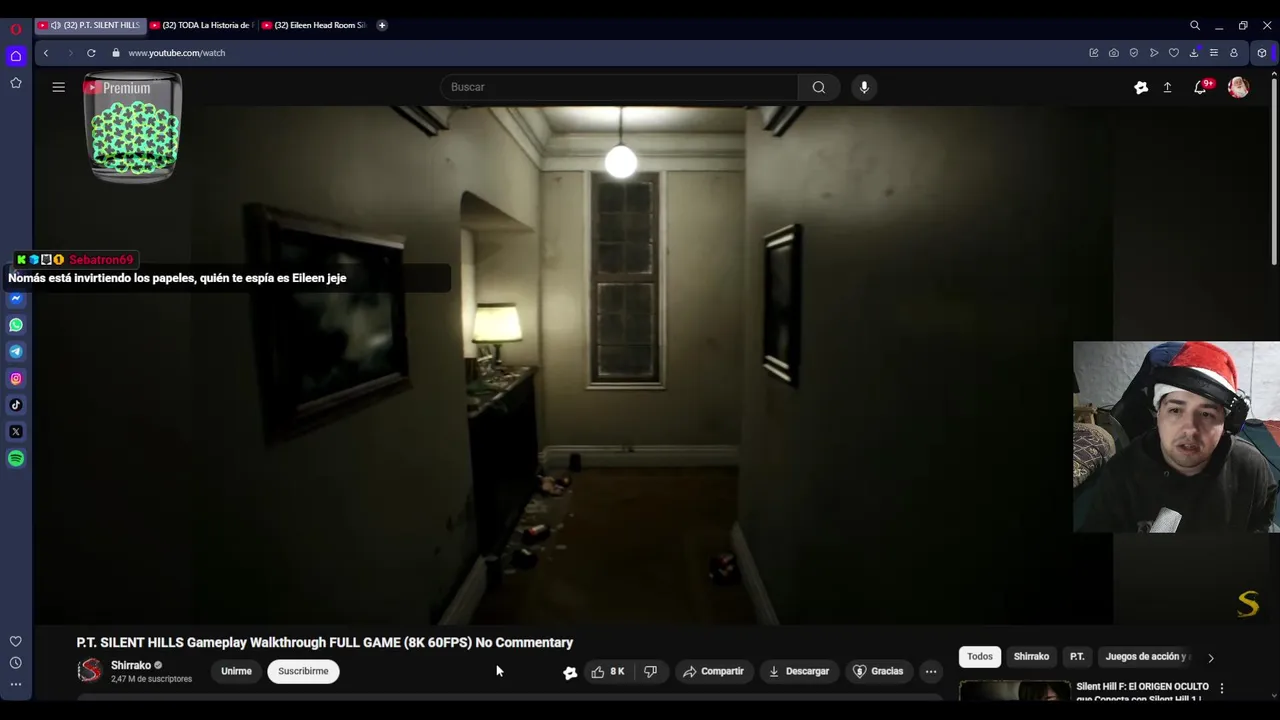Select the Todos filter chip
The image size is (1280, 720).
click(980, 656)
